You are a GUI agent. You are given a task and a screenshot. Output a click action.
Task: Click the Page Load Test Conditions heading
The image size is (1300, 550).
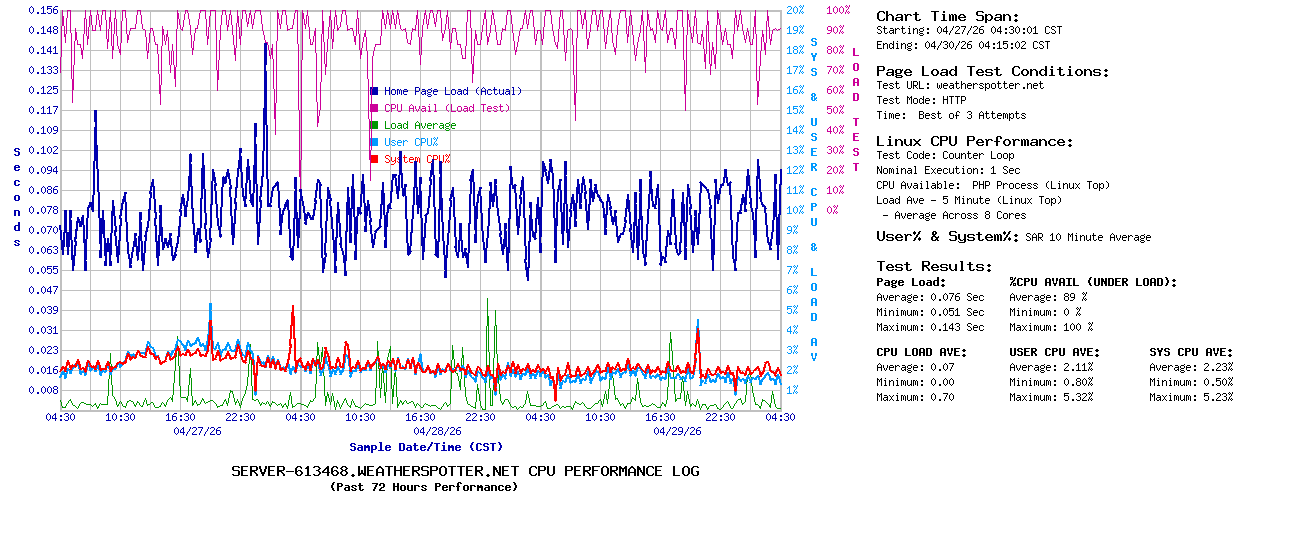(x=992, y=71)
